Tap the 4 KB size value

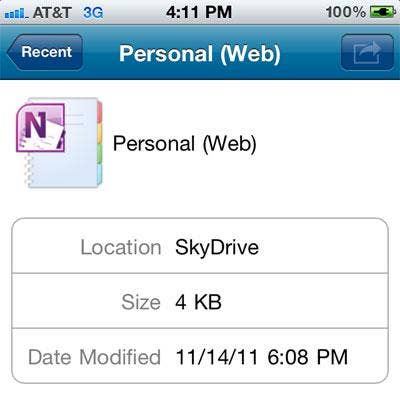[x=198, y=302]
